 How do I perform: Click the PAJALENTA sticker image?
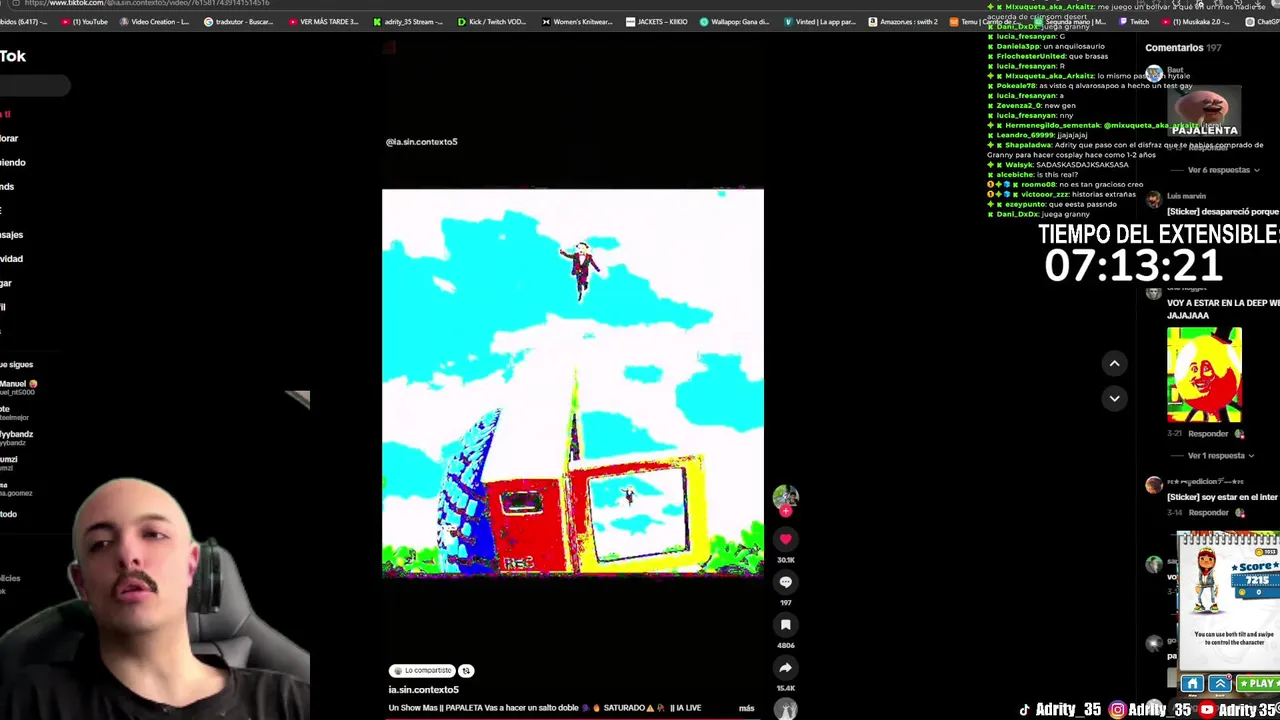click(x=1204, y=112)
